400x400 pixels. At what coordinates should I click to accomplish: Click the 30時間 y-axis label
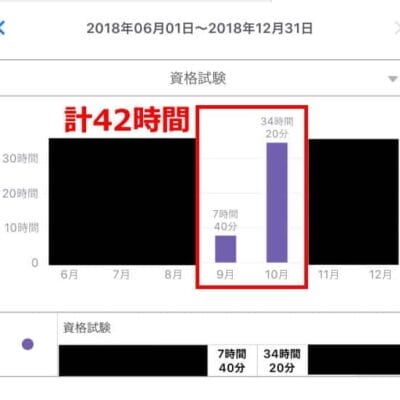[x=20, y=158]
